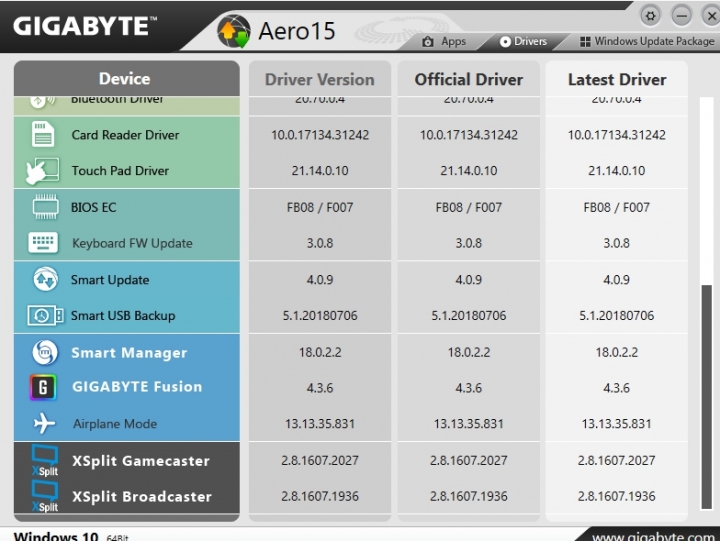720x541 pixels.
Task: Select the Card Reader Driver row label
Action: click(125, 135)
